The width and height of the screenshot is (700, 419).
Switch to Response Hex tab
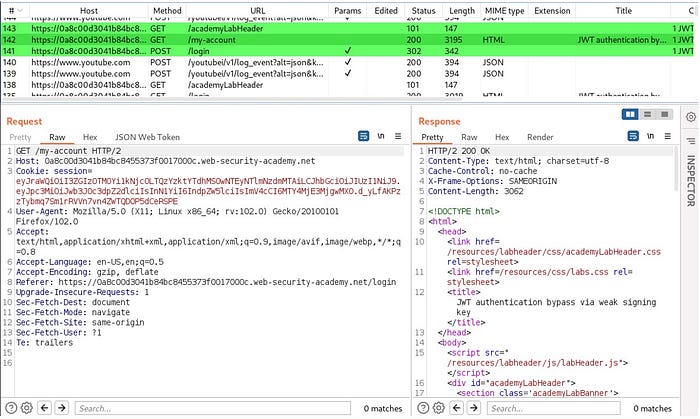502,137
